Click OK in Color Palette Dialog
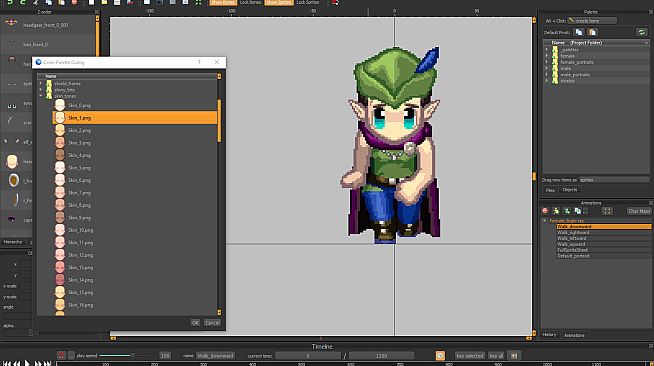654x366 pixels. (195, 323)
